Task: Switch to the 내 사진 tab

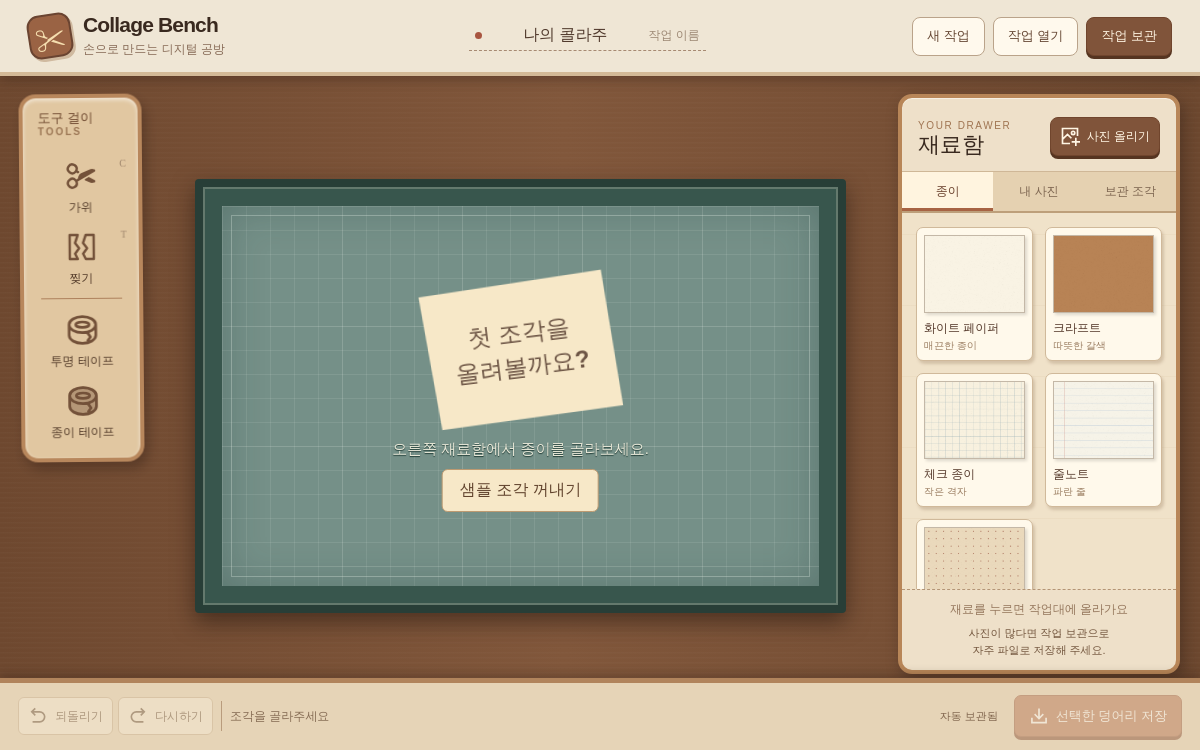Action: click(x=1039, y=191)
